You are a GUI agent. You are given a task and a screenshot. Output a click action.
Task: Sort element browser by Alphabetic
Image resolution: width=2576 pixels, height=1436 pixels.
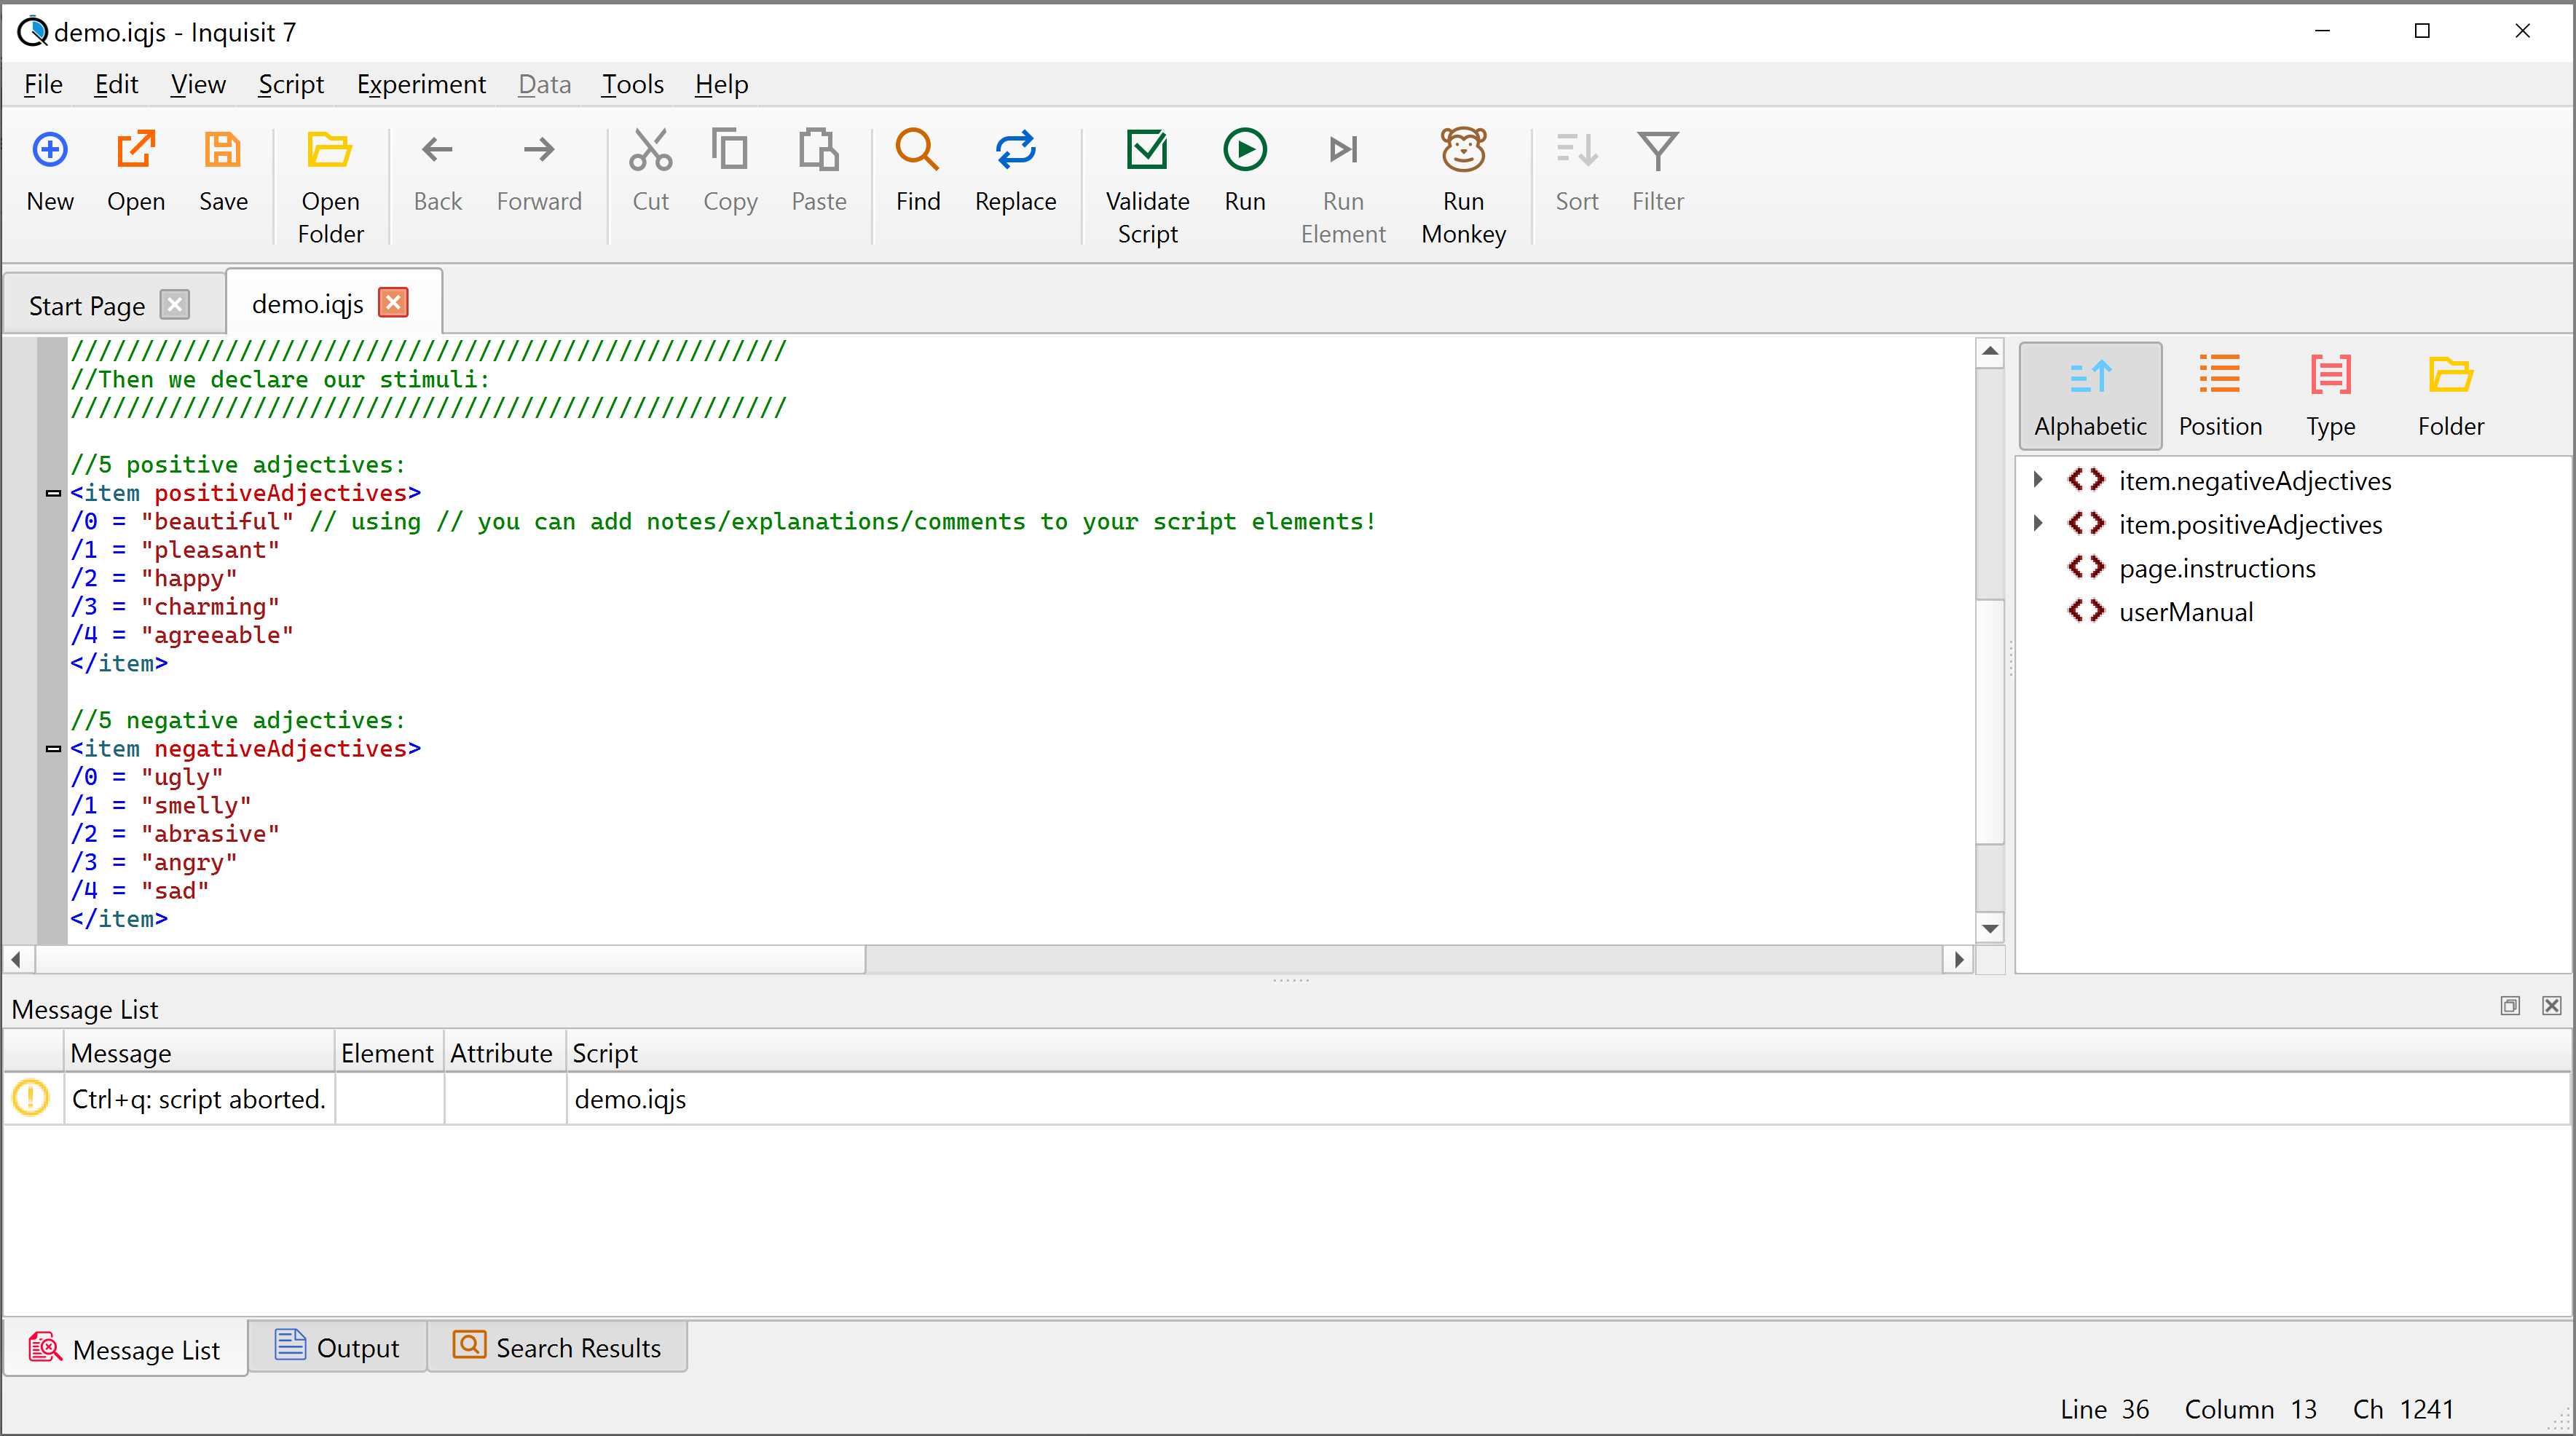2090,396
